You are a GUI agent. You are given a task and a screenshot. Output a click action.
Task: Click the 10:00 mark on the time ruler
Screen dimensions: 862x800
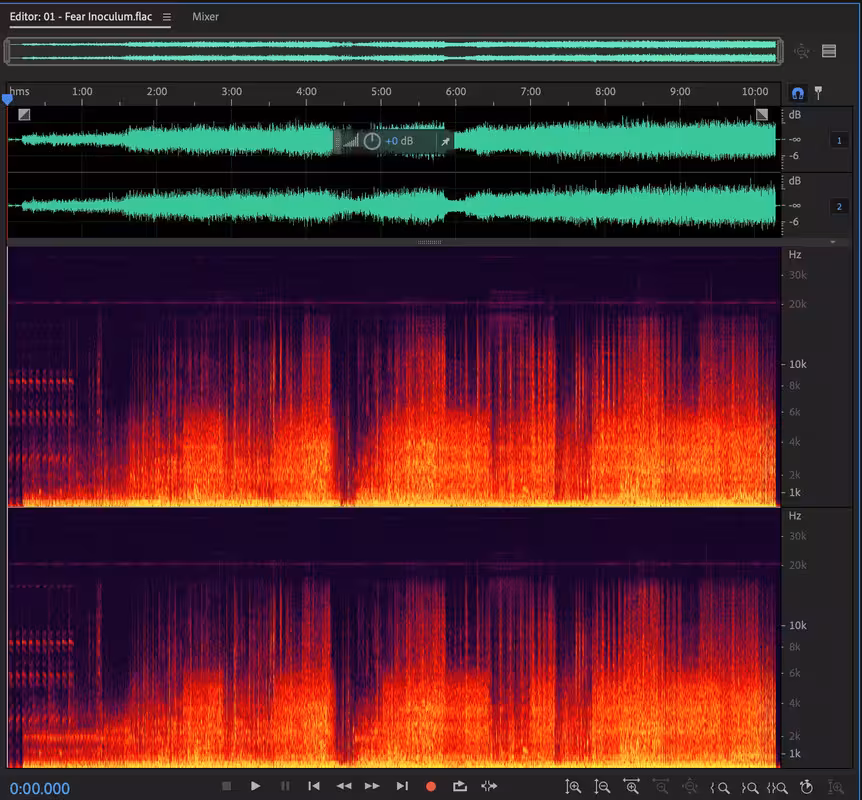click(x=755, y=91)
